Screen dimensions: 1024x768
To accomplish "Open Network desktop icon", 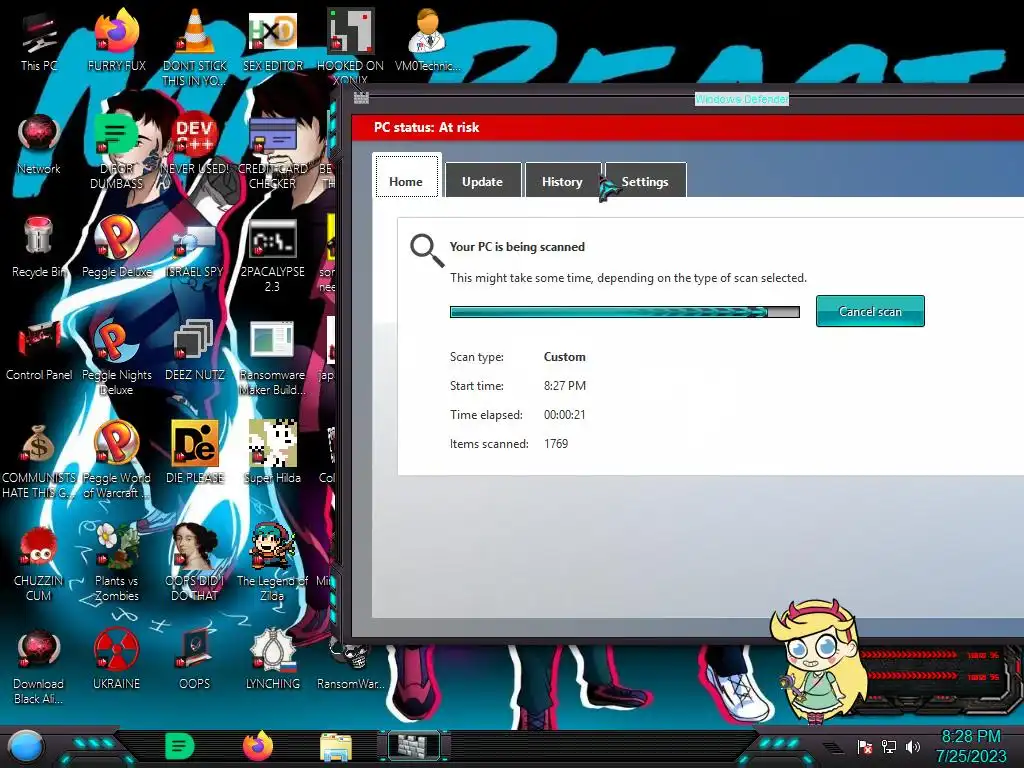I will tap(39, 144).
